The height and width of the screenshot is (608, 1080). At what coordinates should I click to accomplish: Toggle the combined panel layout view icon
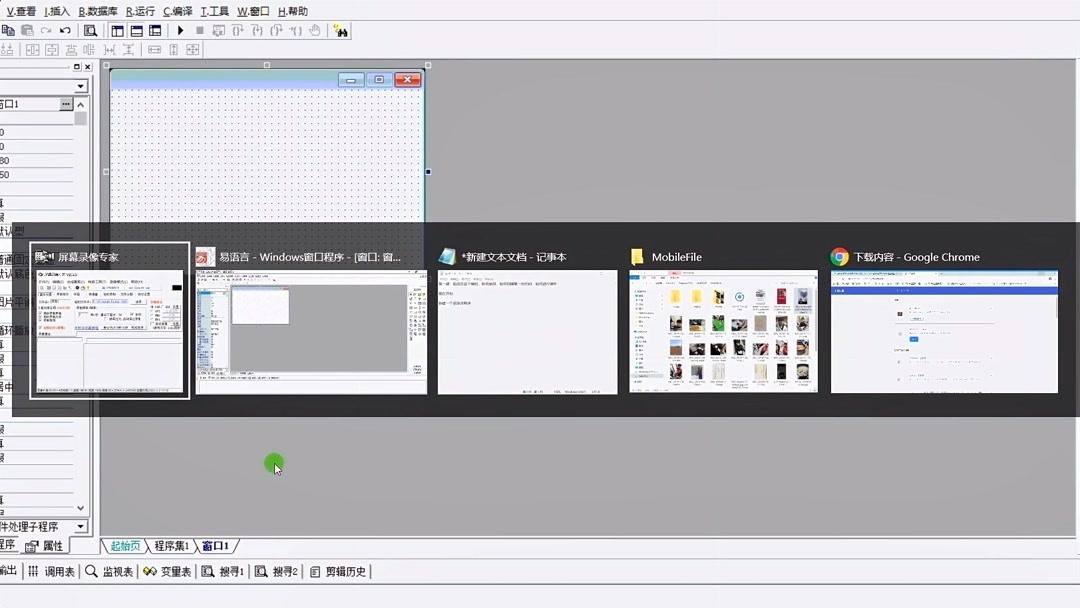(x=157, y=30)
